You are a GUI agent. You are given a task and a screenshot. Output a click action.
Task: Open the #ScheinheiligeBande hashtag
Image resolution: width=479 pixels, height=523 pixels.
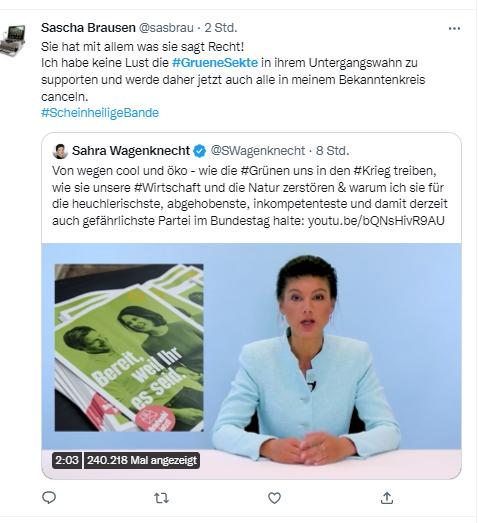tap(100, 113)
